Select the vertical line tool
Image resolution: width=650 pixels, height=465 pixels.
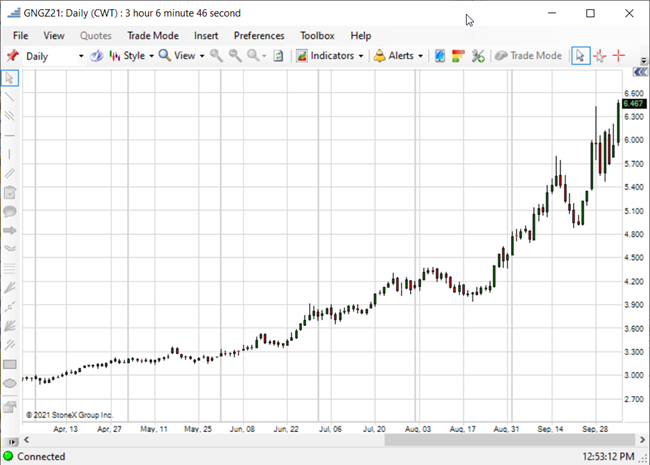(10, 154)
